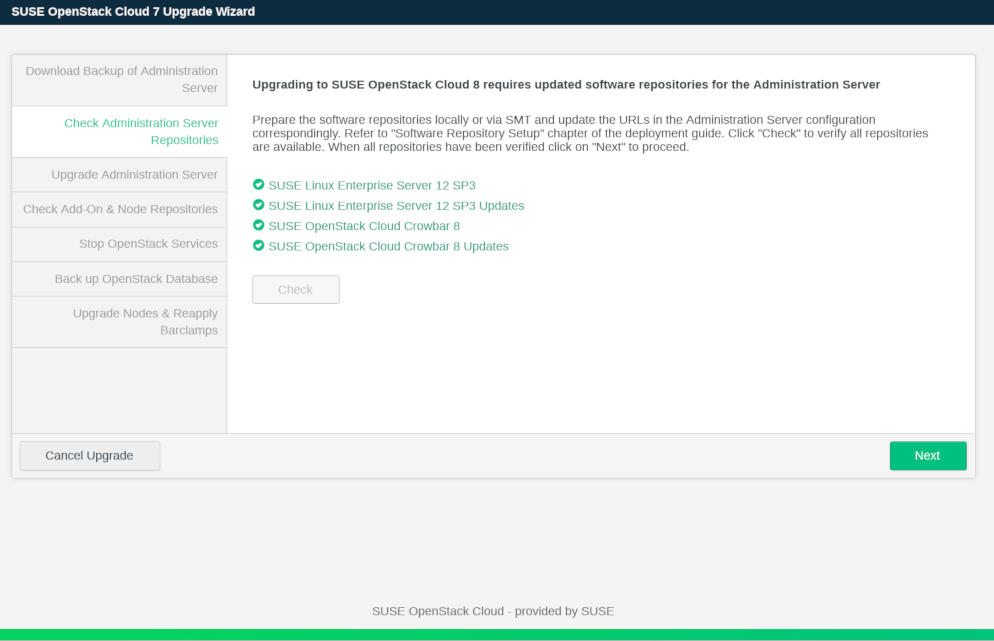
Task: Click the green checkmark beside SUSE Linux Enterprise Server 12 SP3
Action: point(259,185)
